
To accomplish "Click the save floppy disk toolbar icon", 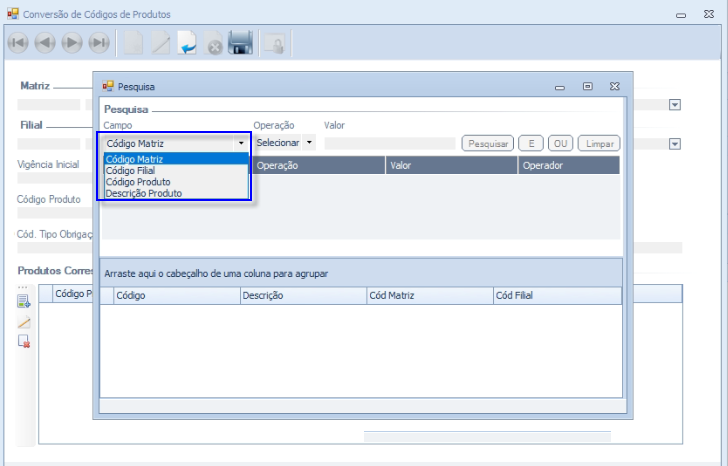I will (x=240, y=43).
